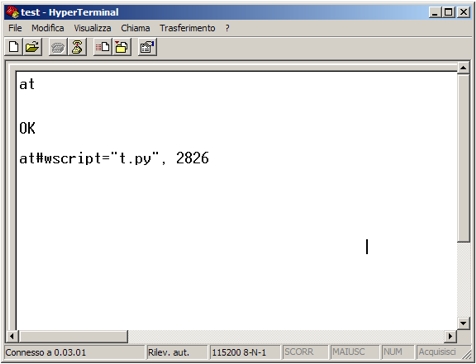The width and height of the screenshot is (476, 364).
Task: Click the grayed Connect phone icon
Action: [x=58, y=47]
